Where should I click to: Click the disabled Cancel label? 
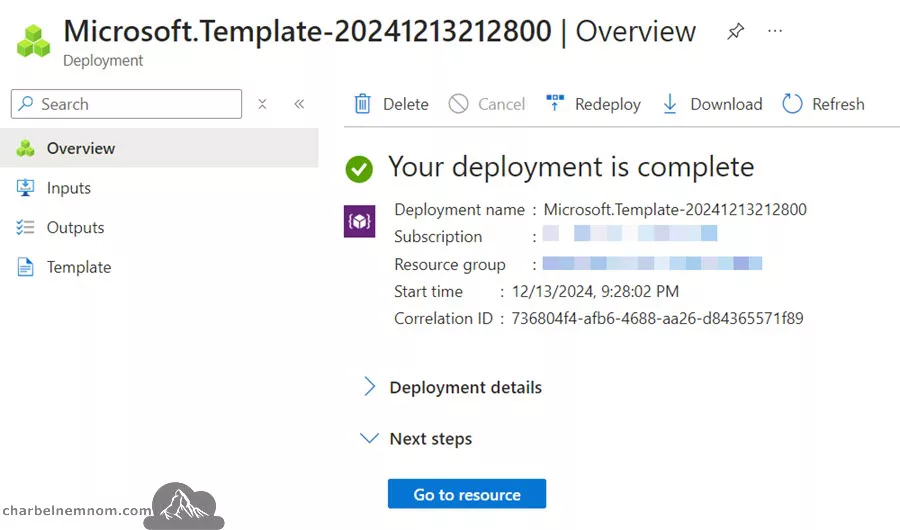click(501, 104)
